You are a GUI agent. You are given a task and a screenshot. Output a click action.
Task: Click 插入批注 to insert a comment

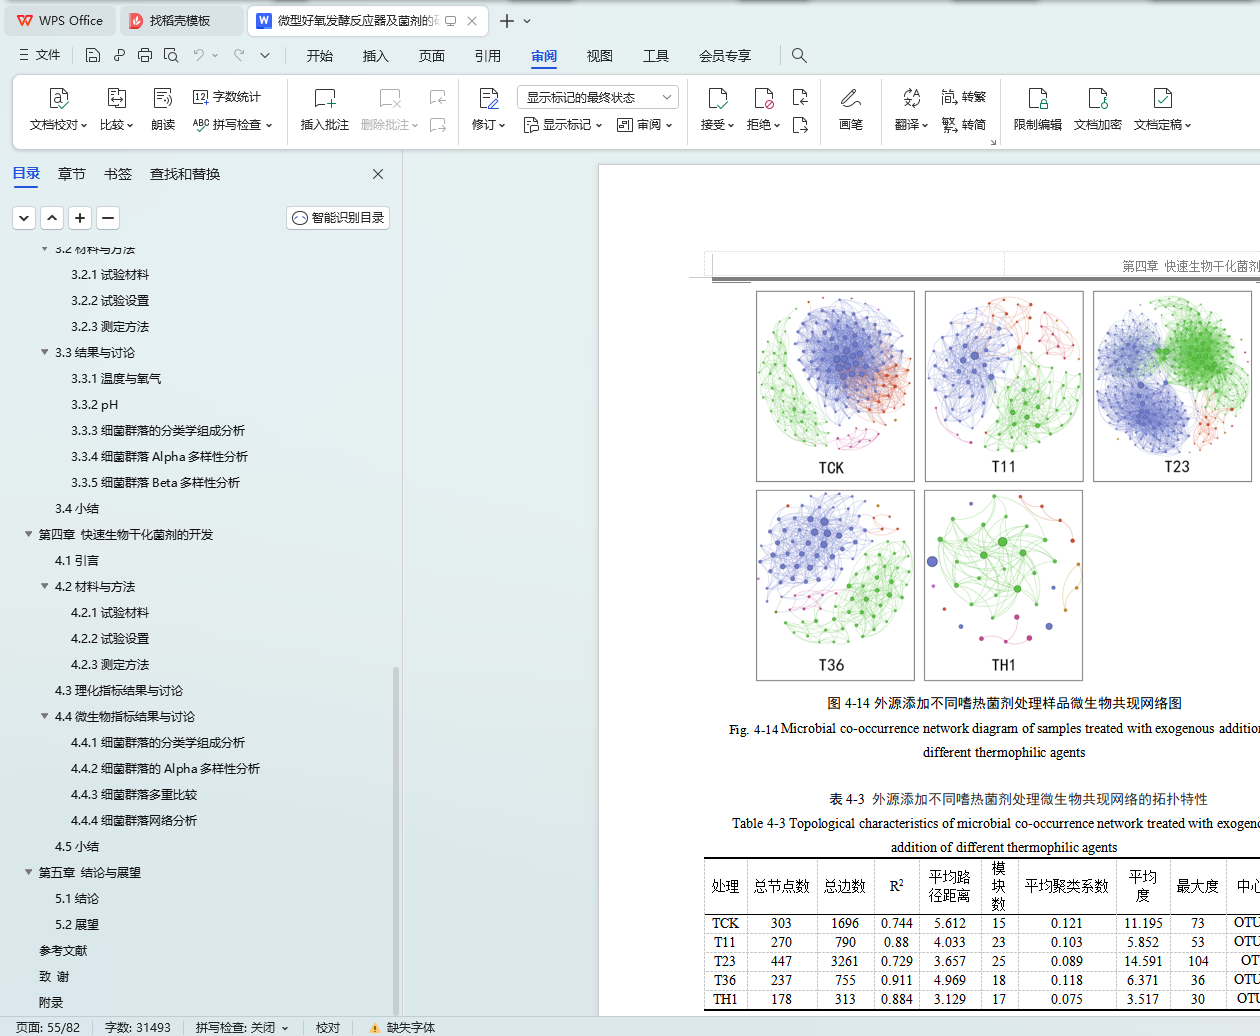[325, 110]
